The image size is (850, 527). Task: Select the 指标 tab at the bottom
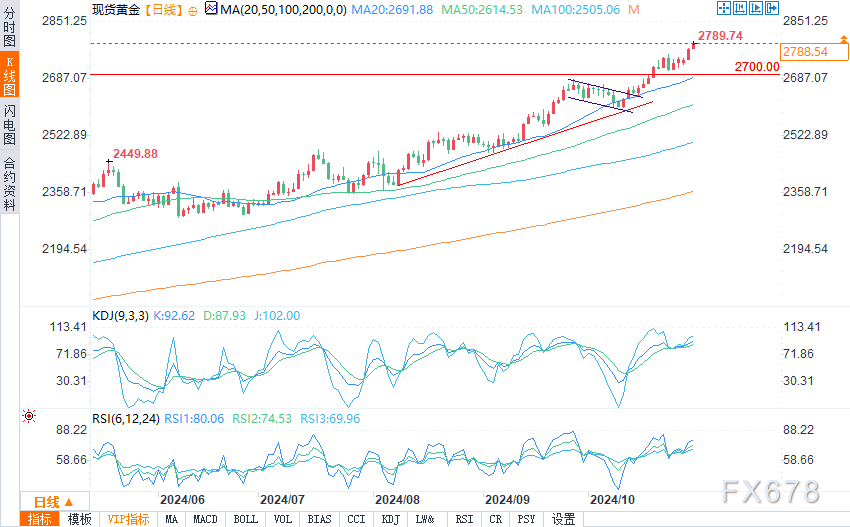pos(41,519)
